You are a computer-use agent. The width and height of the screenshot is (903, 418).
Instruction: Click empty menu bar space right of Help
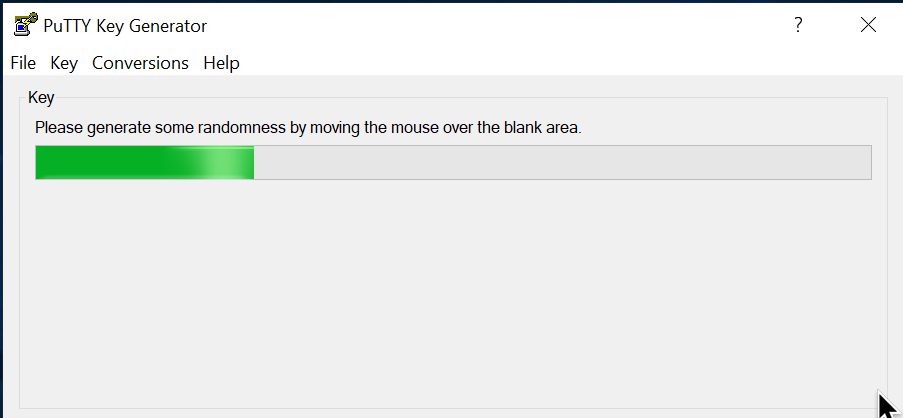(570, 63)
